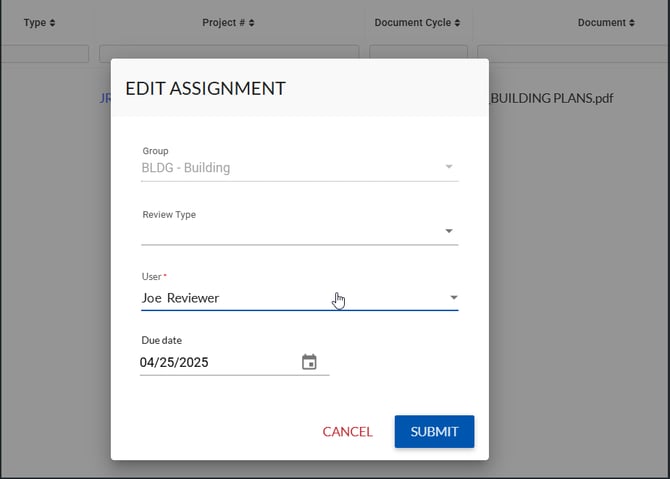Submit the edited assignment

pos(434,432)
